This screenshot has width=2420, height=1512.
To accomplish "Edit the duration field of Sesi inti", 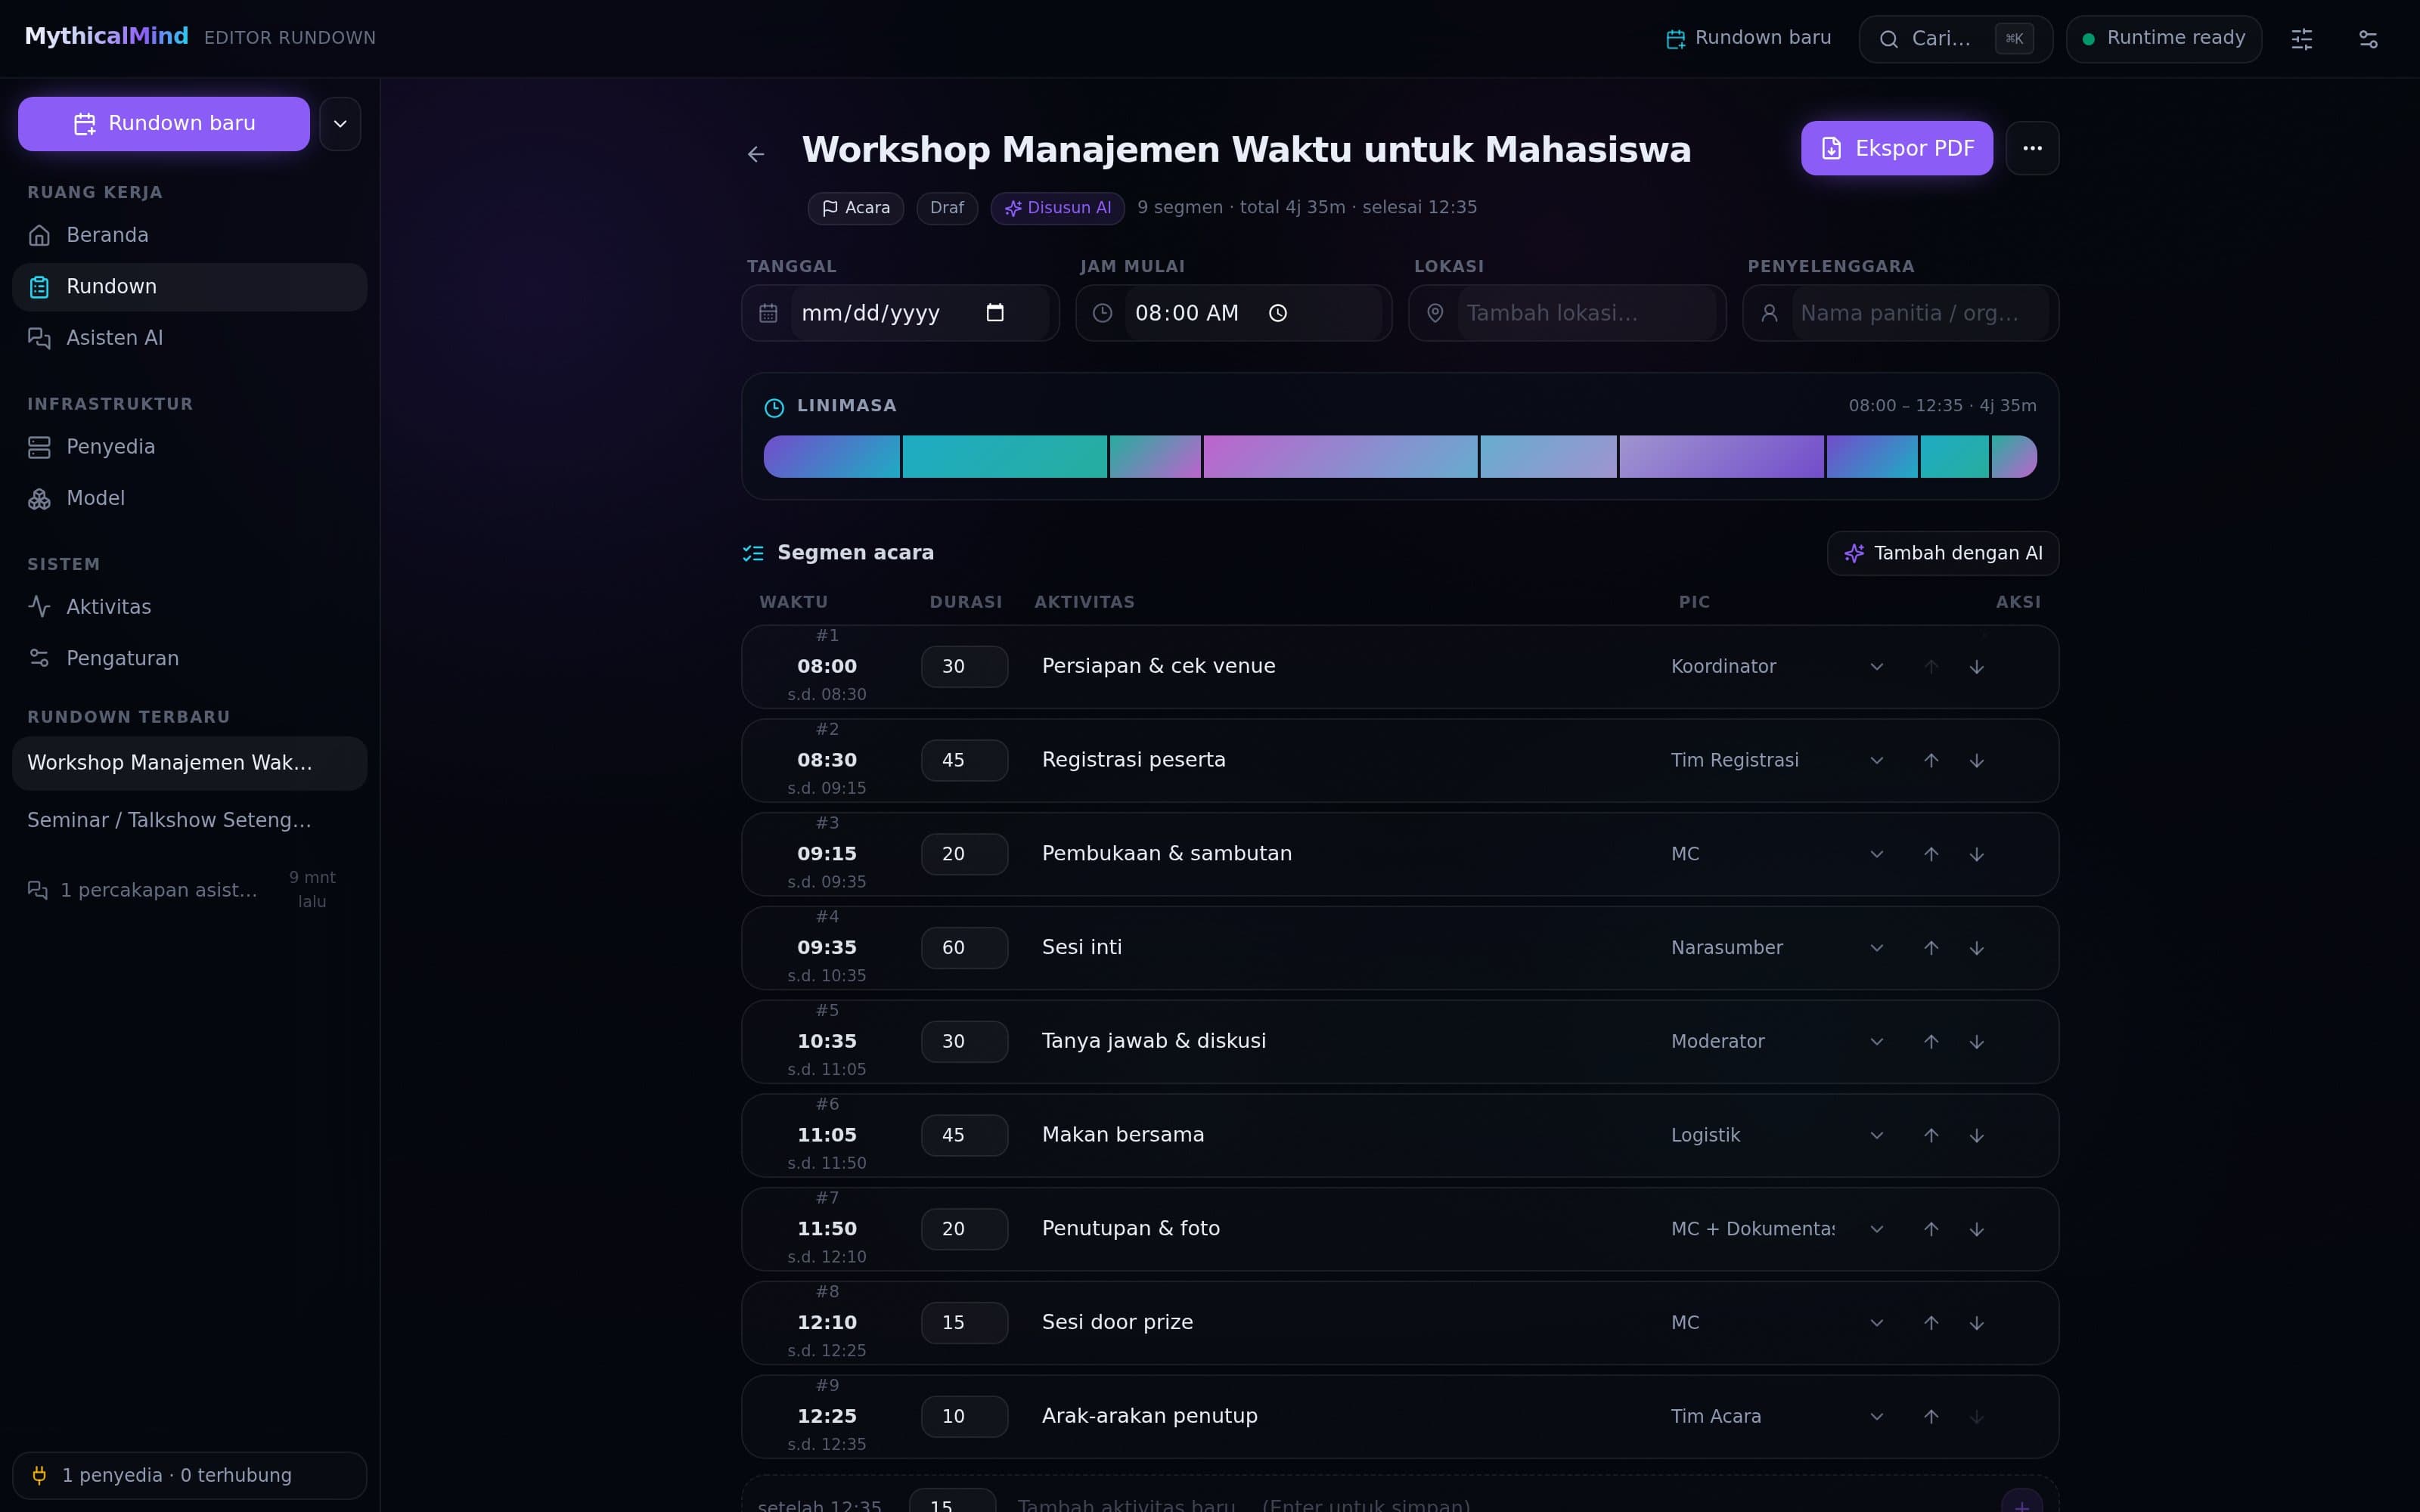I will pos(964,948).
